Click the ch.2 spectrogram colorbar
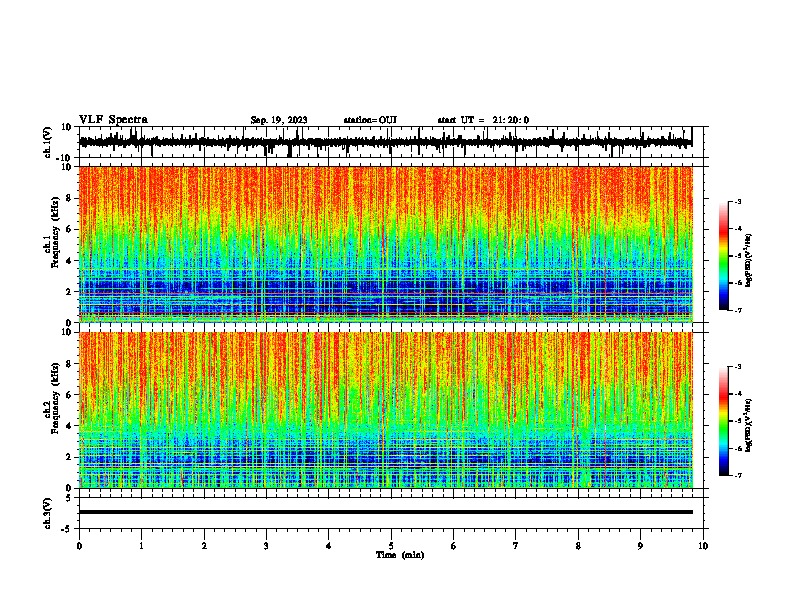This screenshot has width=792, height=612. point(723,421)
